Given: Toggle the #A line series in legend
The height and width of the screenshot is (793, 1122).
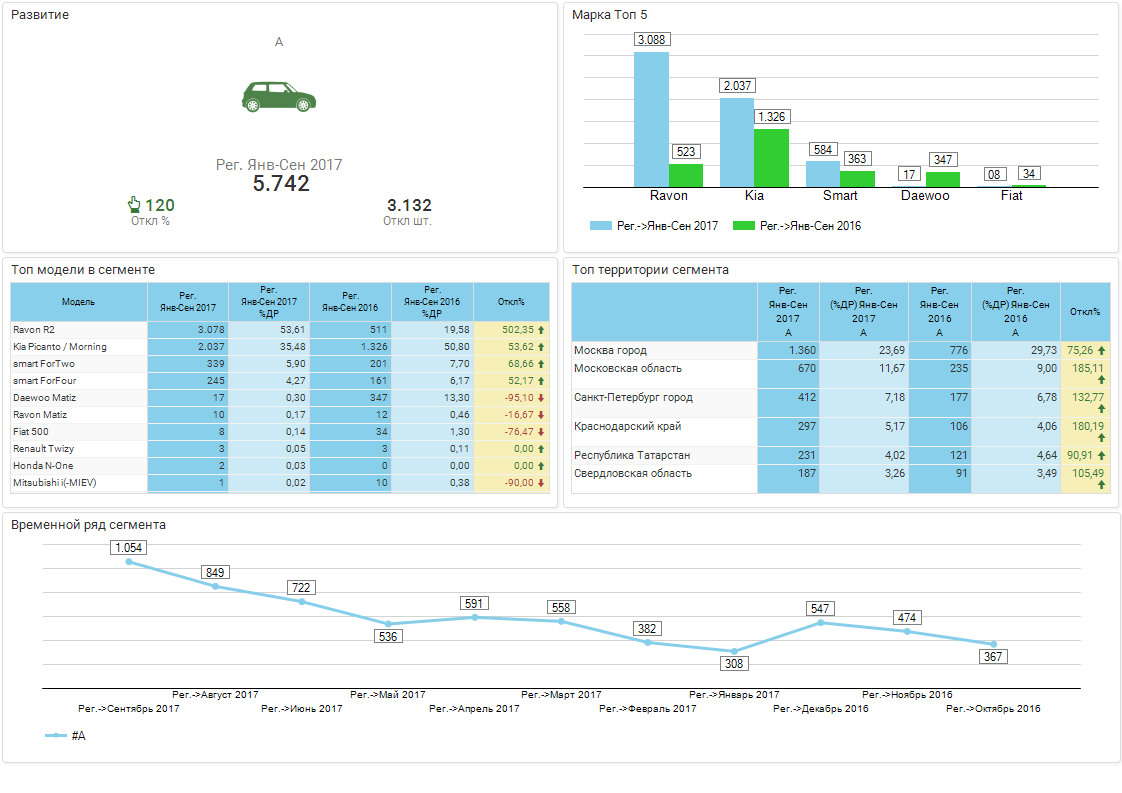Looking at the screenshot, I should click(66, 736).
